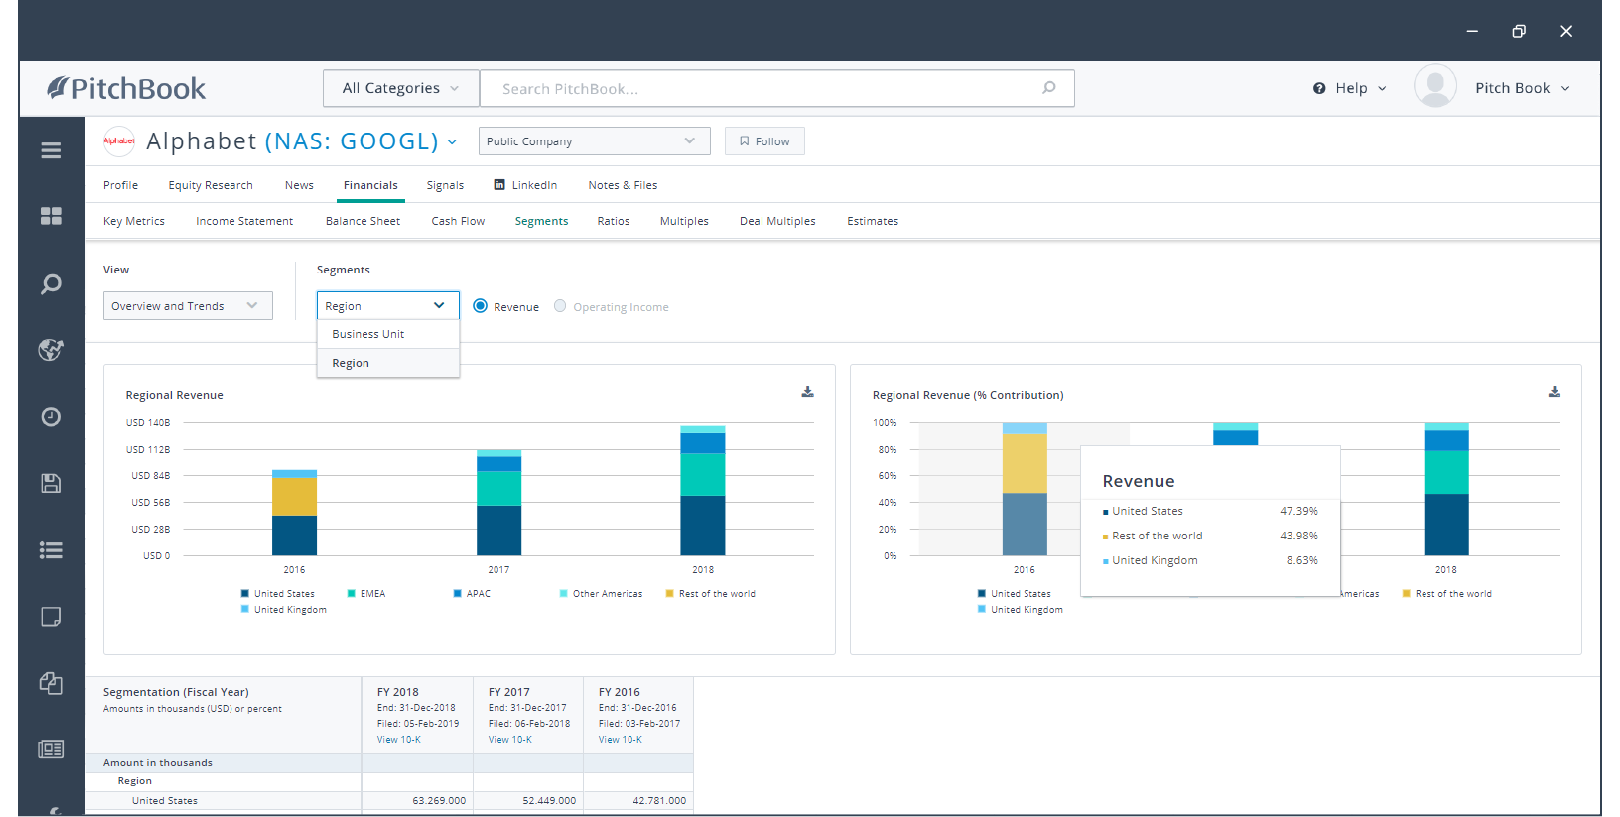Viewport: 1620px width, 817px height.
Task: Expand the Alphabet ticker chevron
Action: tap(452, 142)
